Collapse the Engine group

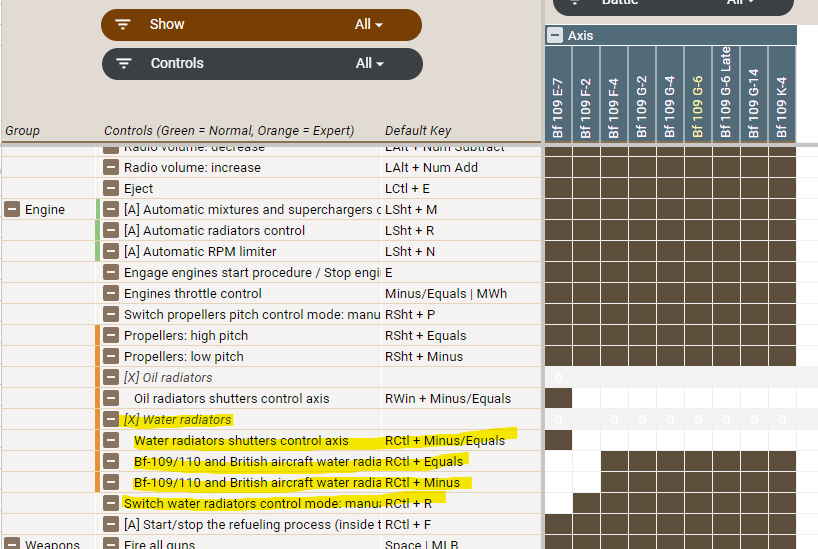[x=12, y=209]
